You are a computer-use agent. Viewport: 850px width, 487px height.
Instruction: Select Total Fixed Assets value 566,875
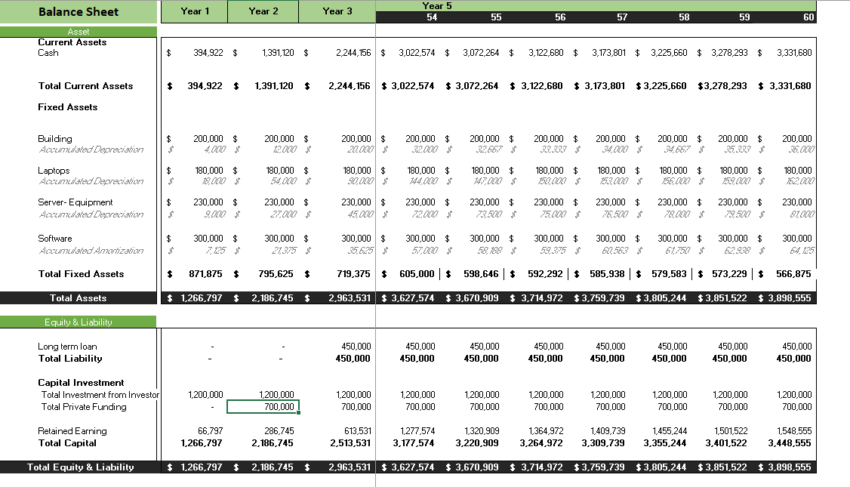point(794,274)
